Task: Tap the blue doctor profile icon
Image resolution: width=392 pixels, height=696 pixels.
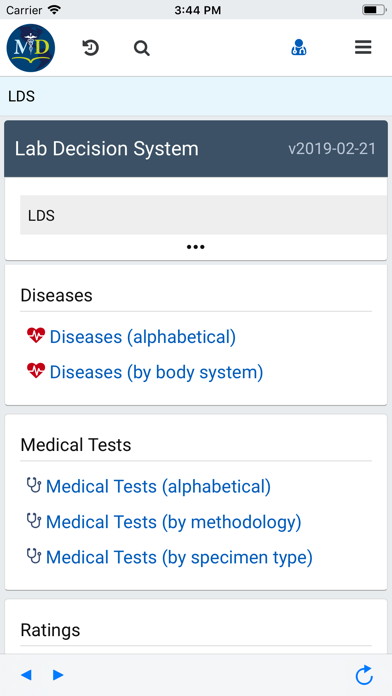Action: tap(299, 47)
